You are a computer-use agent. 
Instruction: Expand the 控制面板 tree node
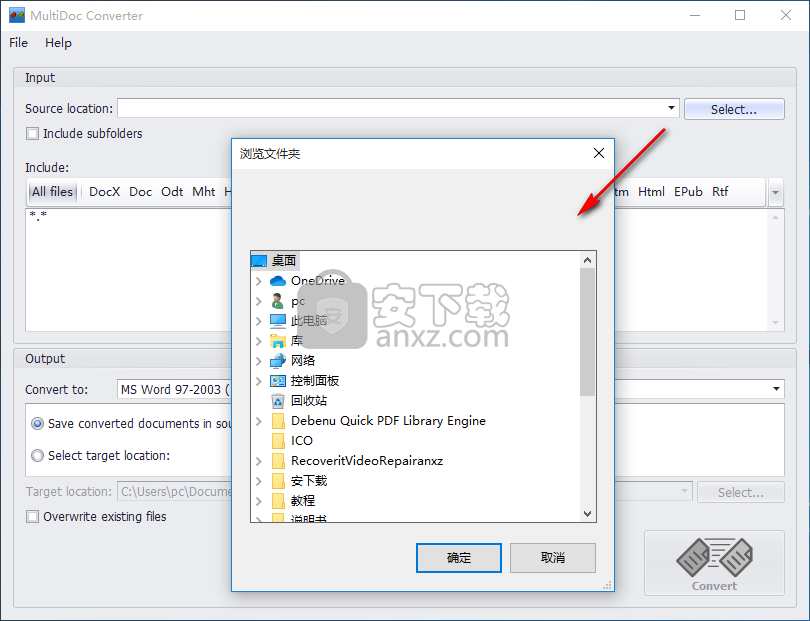coord(259,381)
